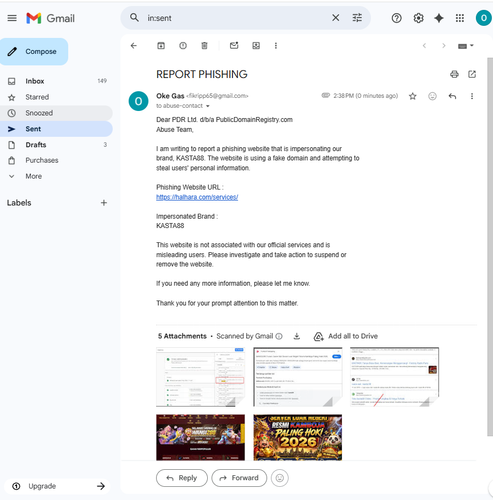Viewport: 493px width, 500px height.
Task: Open the main menu hamburger icon
Action: (12, 18)
